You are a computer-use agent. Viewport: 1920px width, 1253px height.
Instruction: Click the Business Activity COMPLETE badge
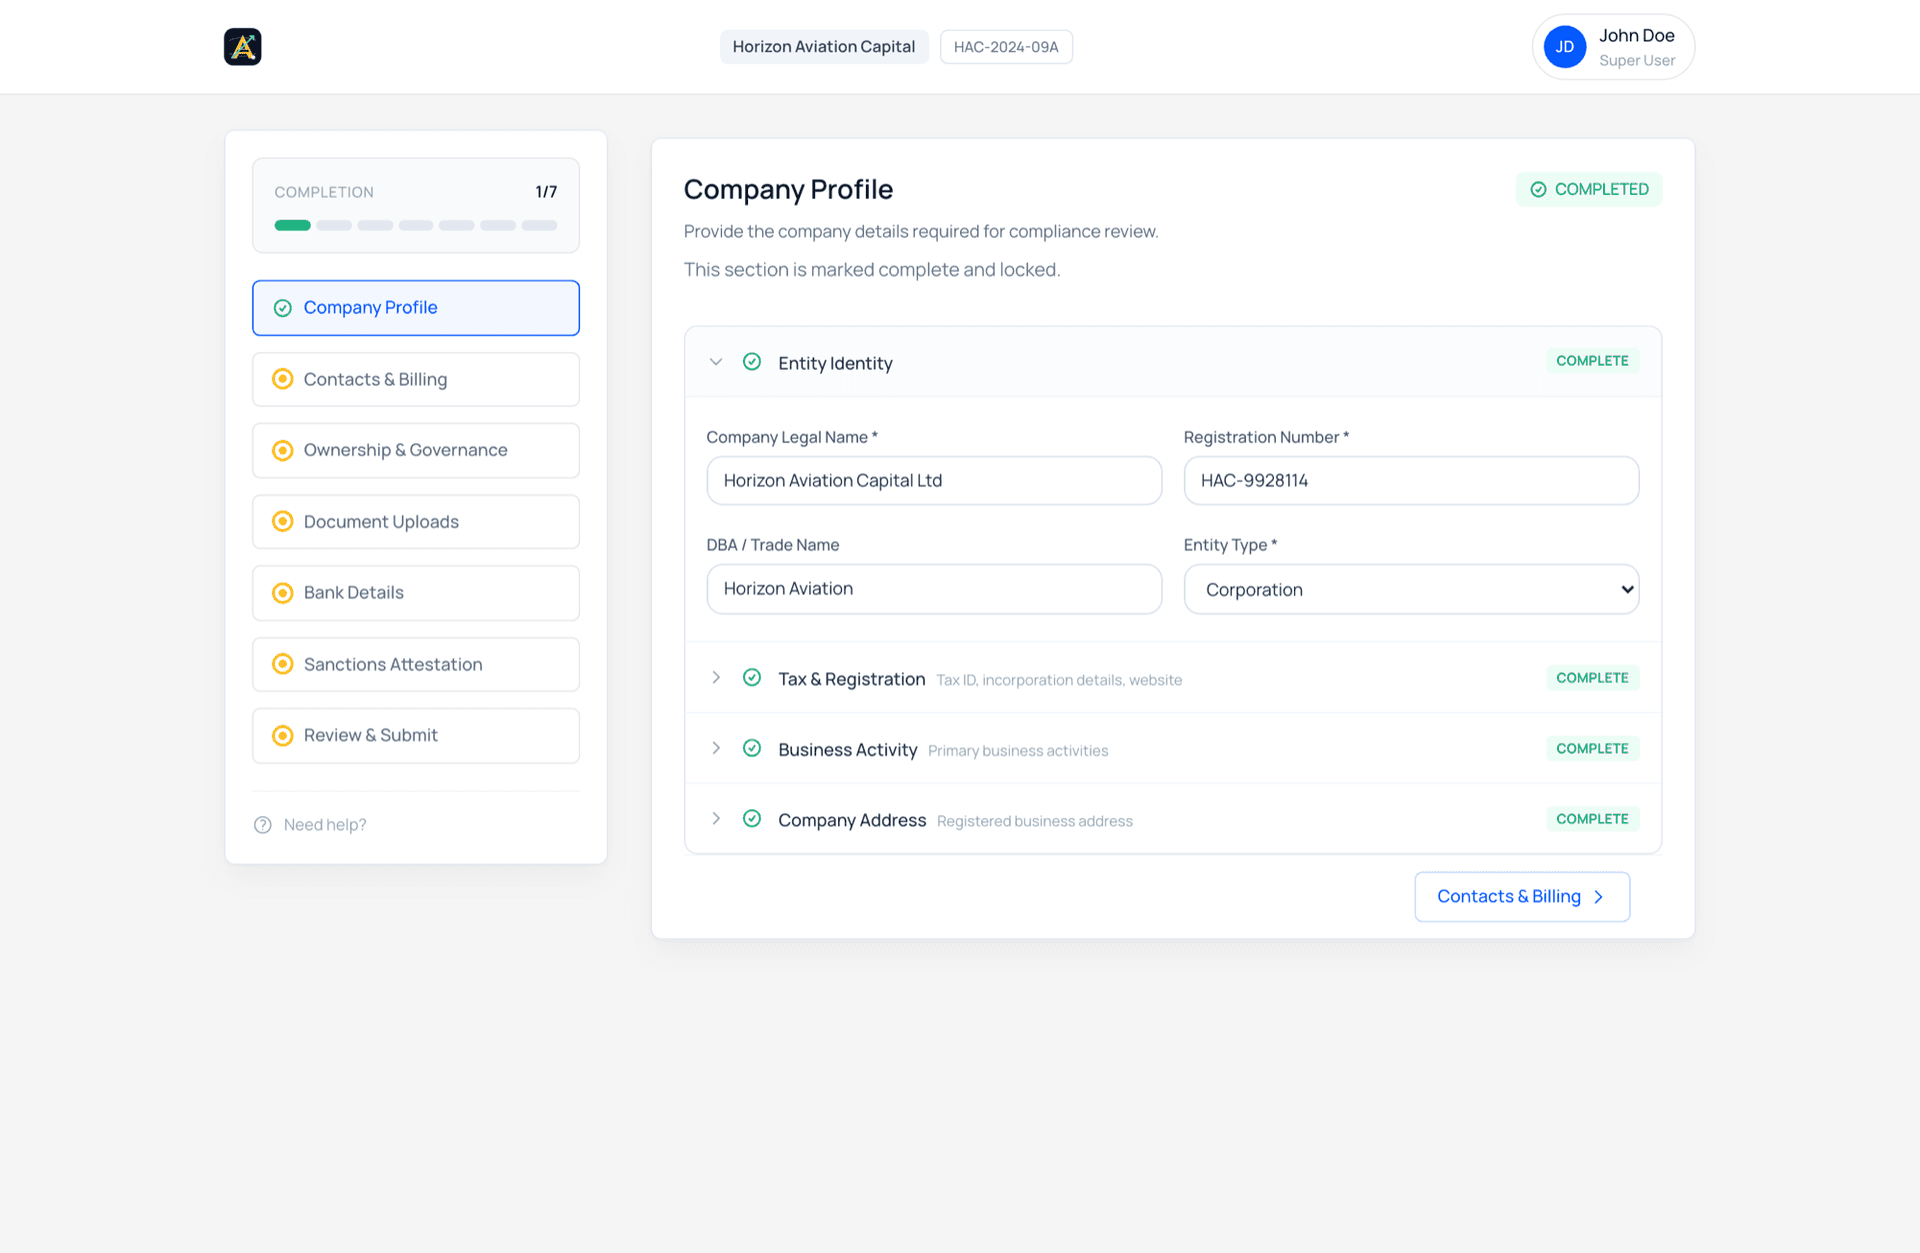tap(1592, 749)
